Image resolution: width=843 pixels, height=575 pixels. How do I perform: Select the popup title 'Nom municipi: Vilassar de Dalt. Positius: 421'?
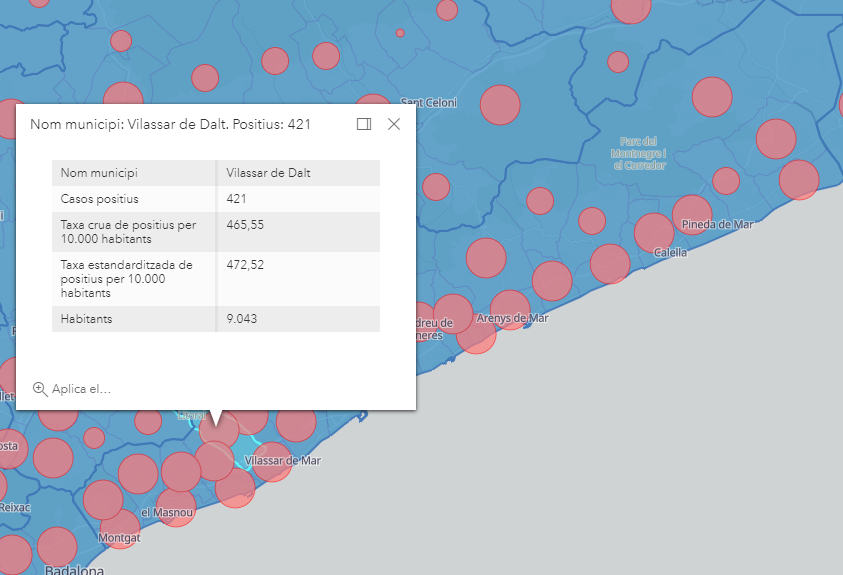[170, 124]
